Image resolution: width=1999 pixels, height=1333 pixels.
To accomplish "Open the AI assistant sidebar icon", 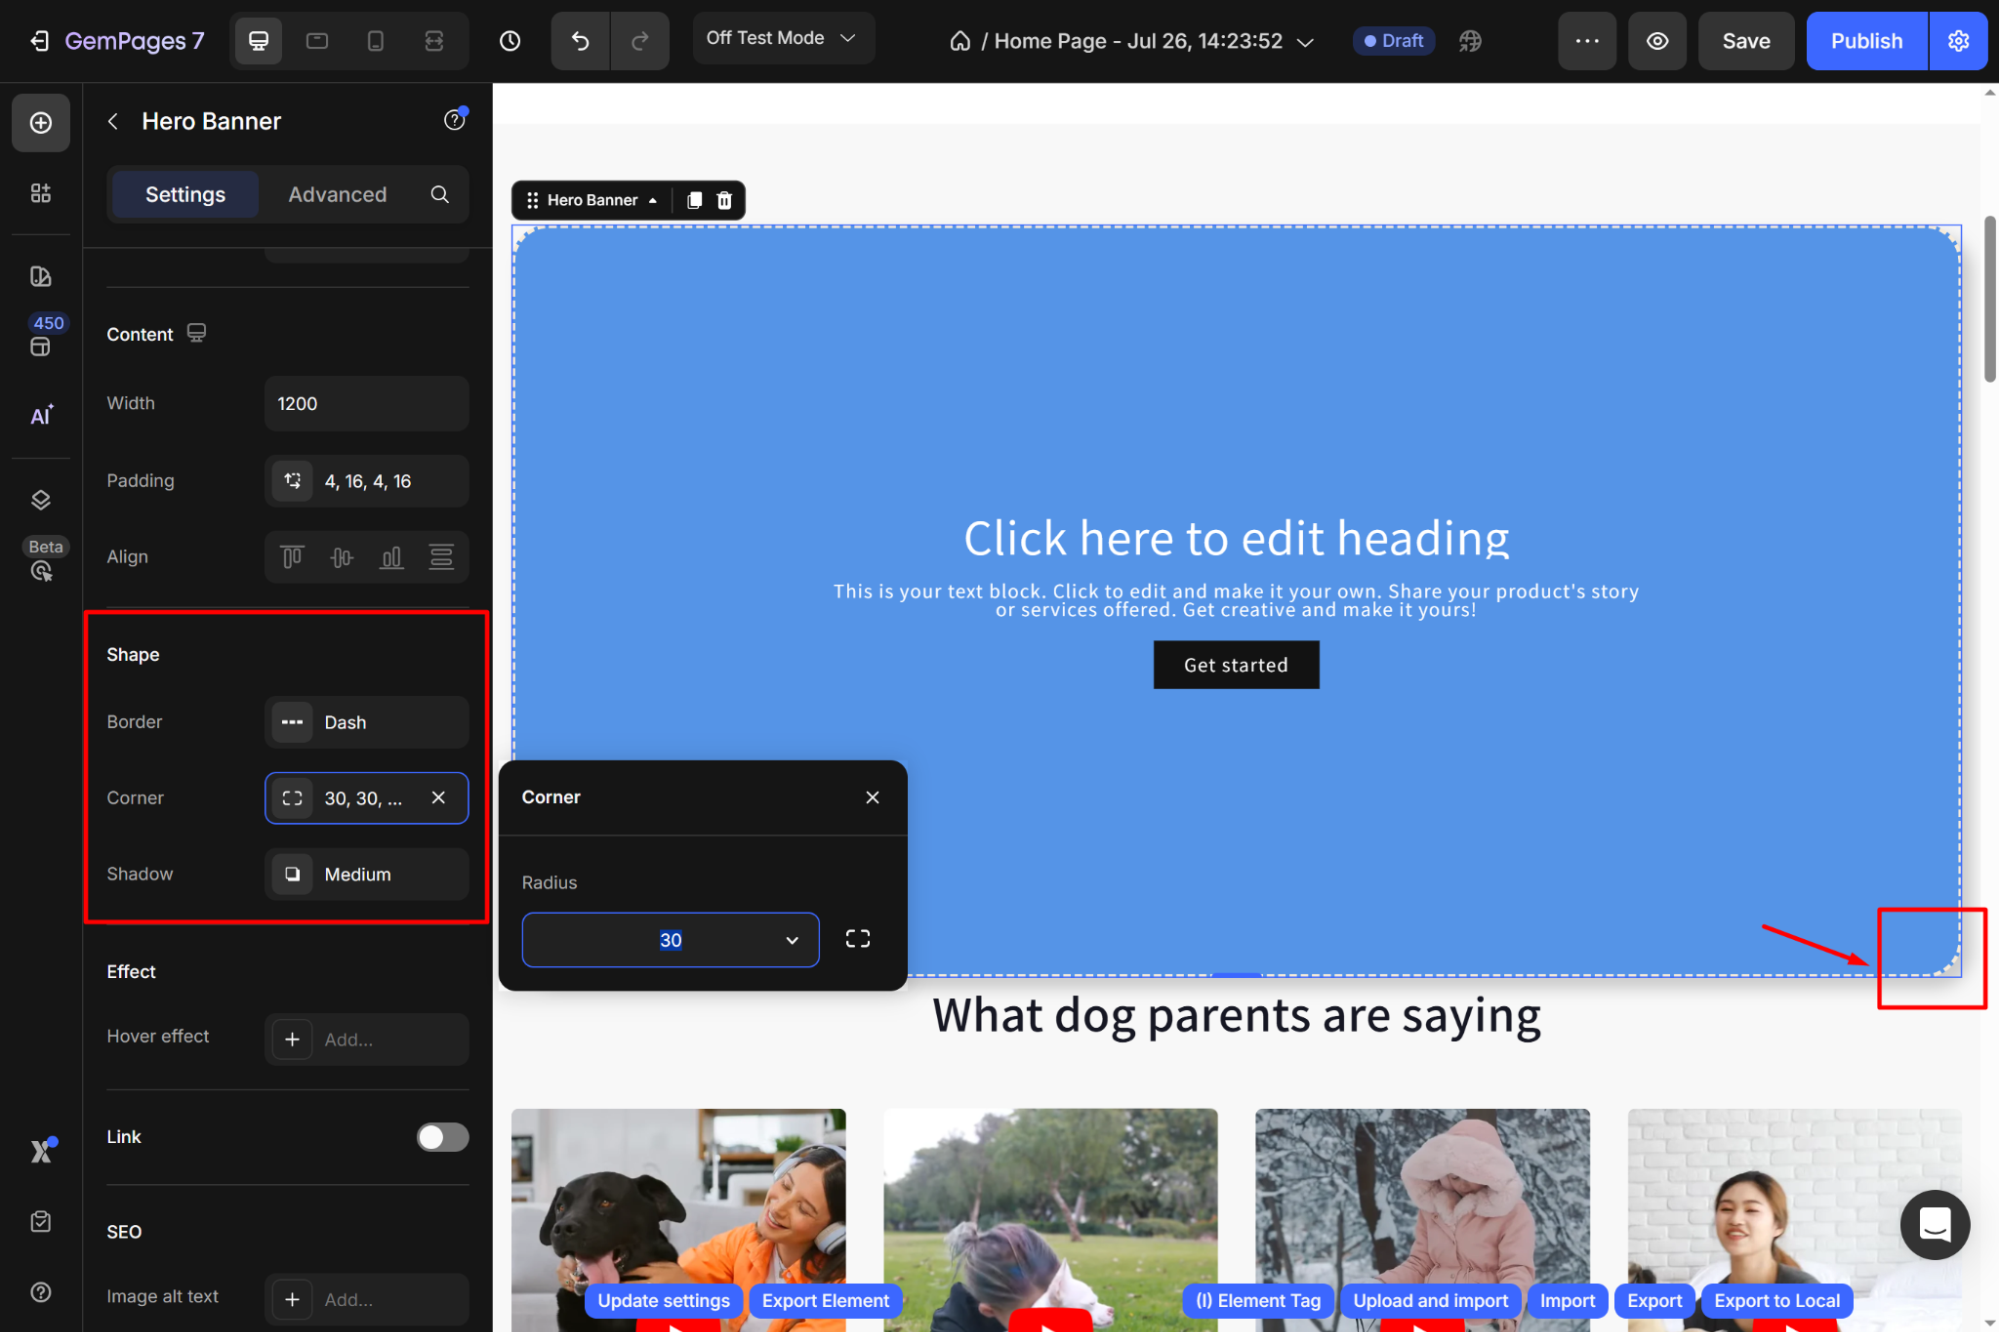I will [41, 415].
